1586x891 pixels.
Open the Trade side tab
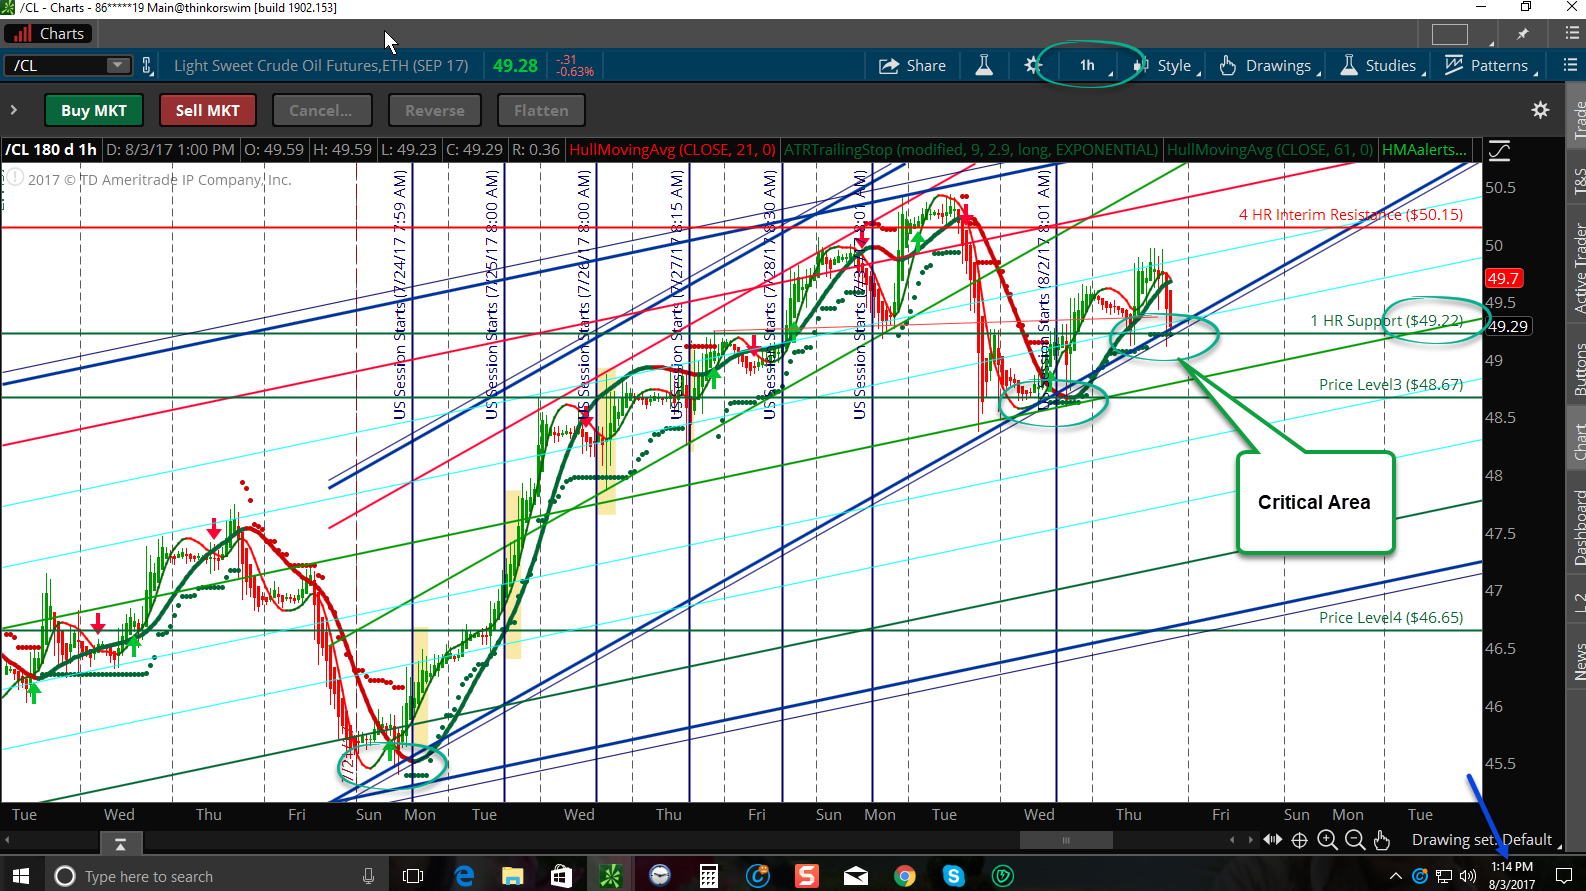1578,120
